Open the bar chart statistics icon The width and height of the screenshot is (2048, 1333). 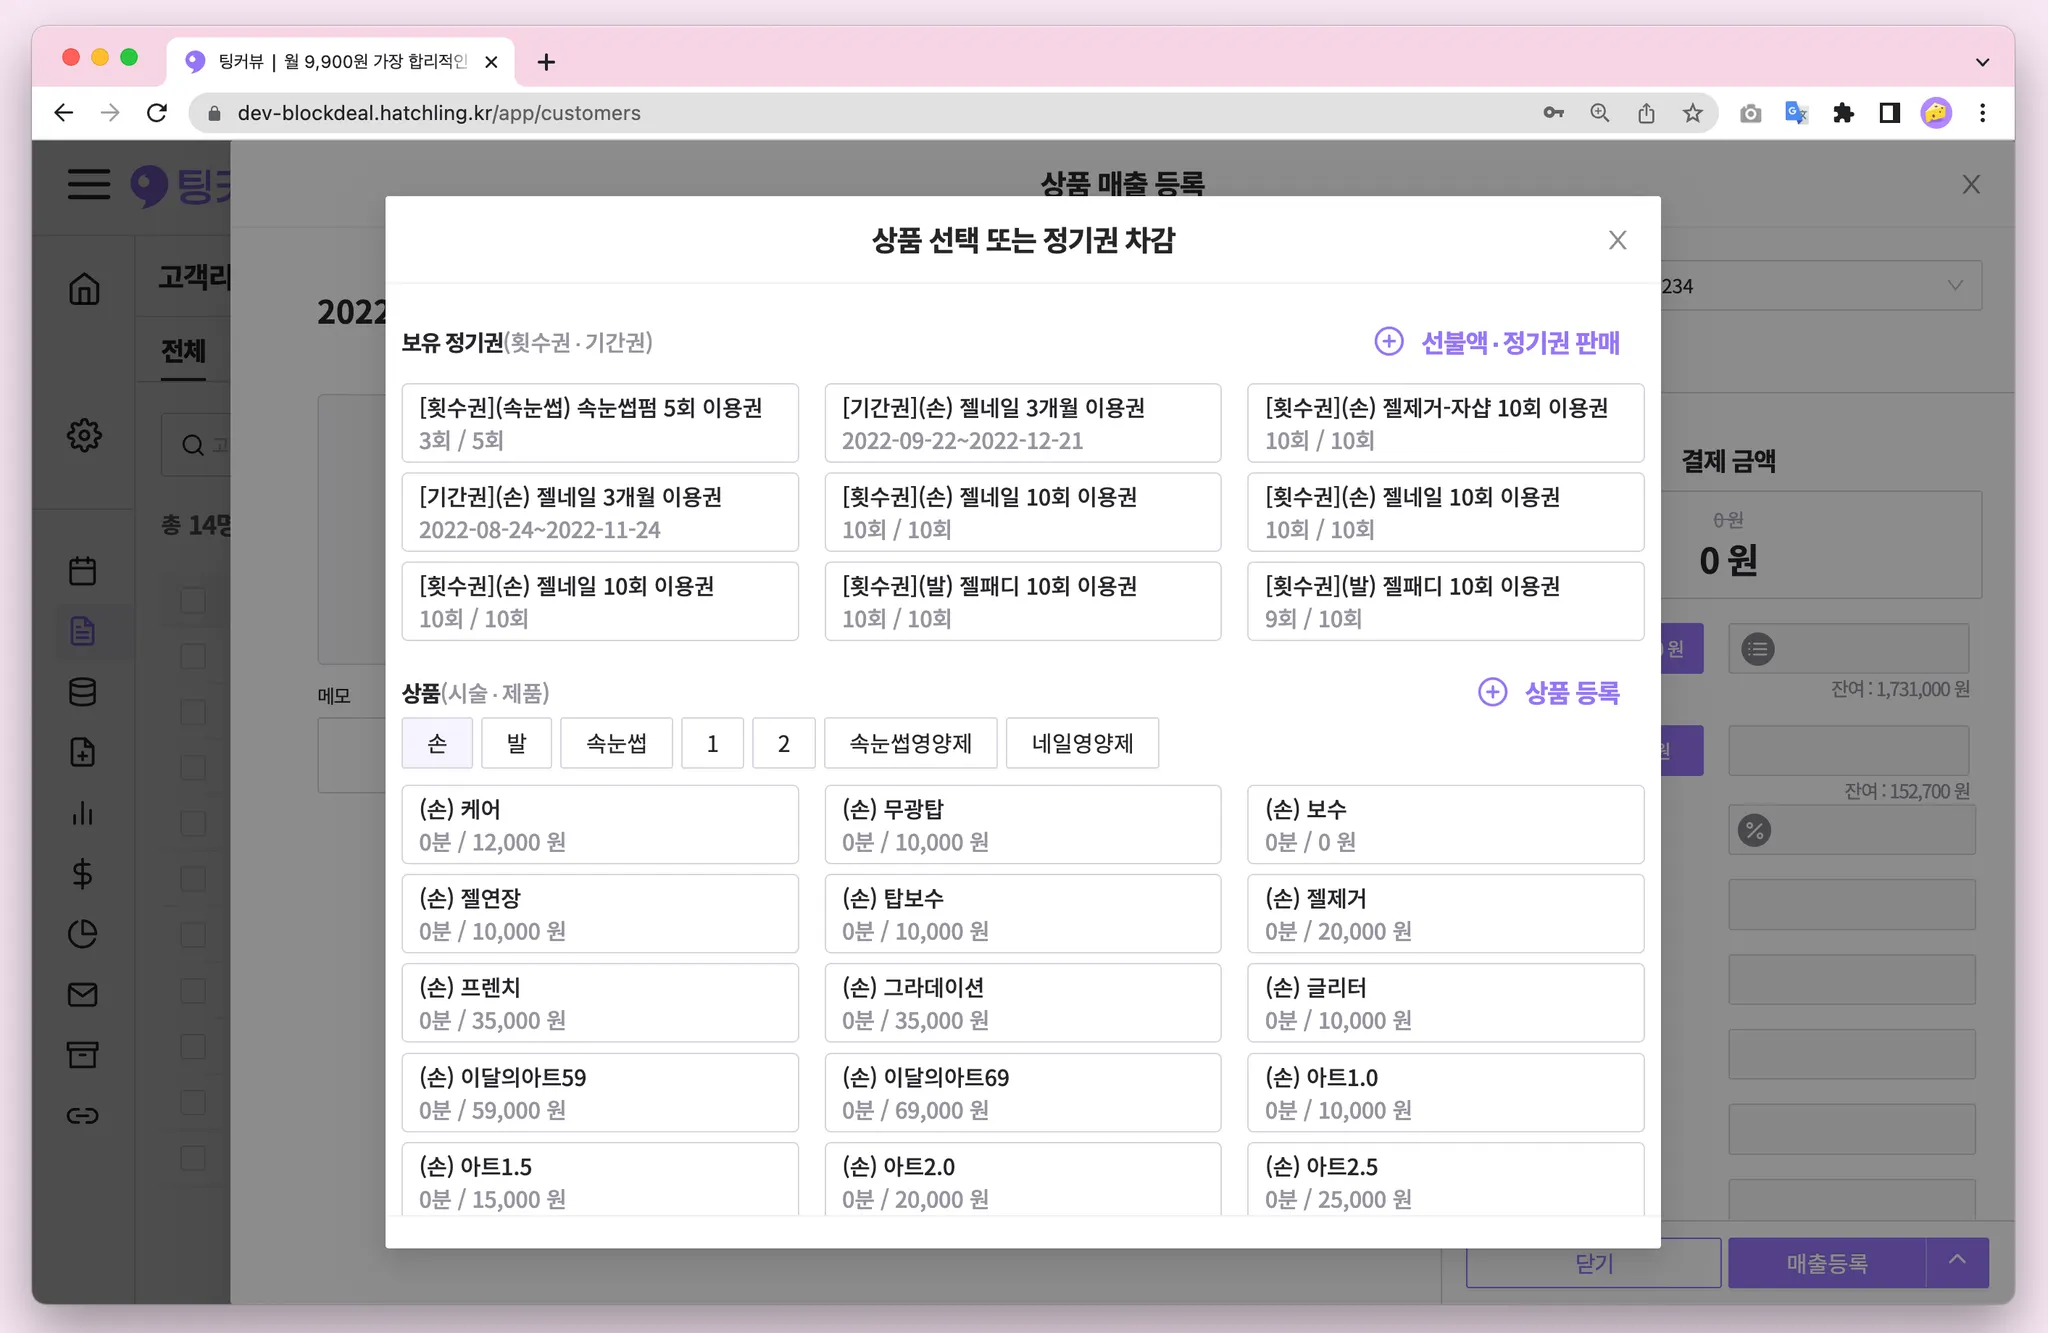[x=83, y=813]
